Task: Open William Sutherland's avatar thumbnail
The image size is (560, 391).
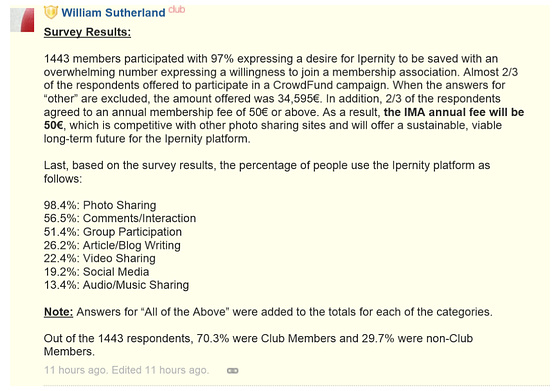Action: pos(22,20)
